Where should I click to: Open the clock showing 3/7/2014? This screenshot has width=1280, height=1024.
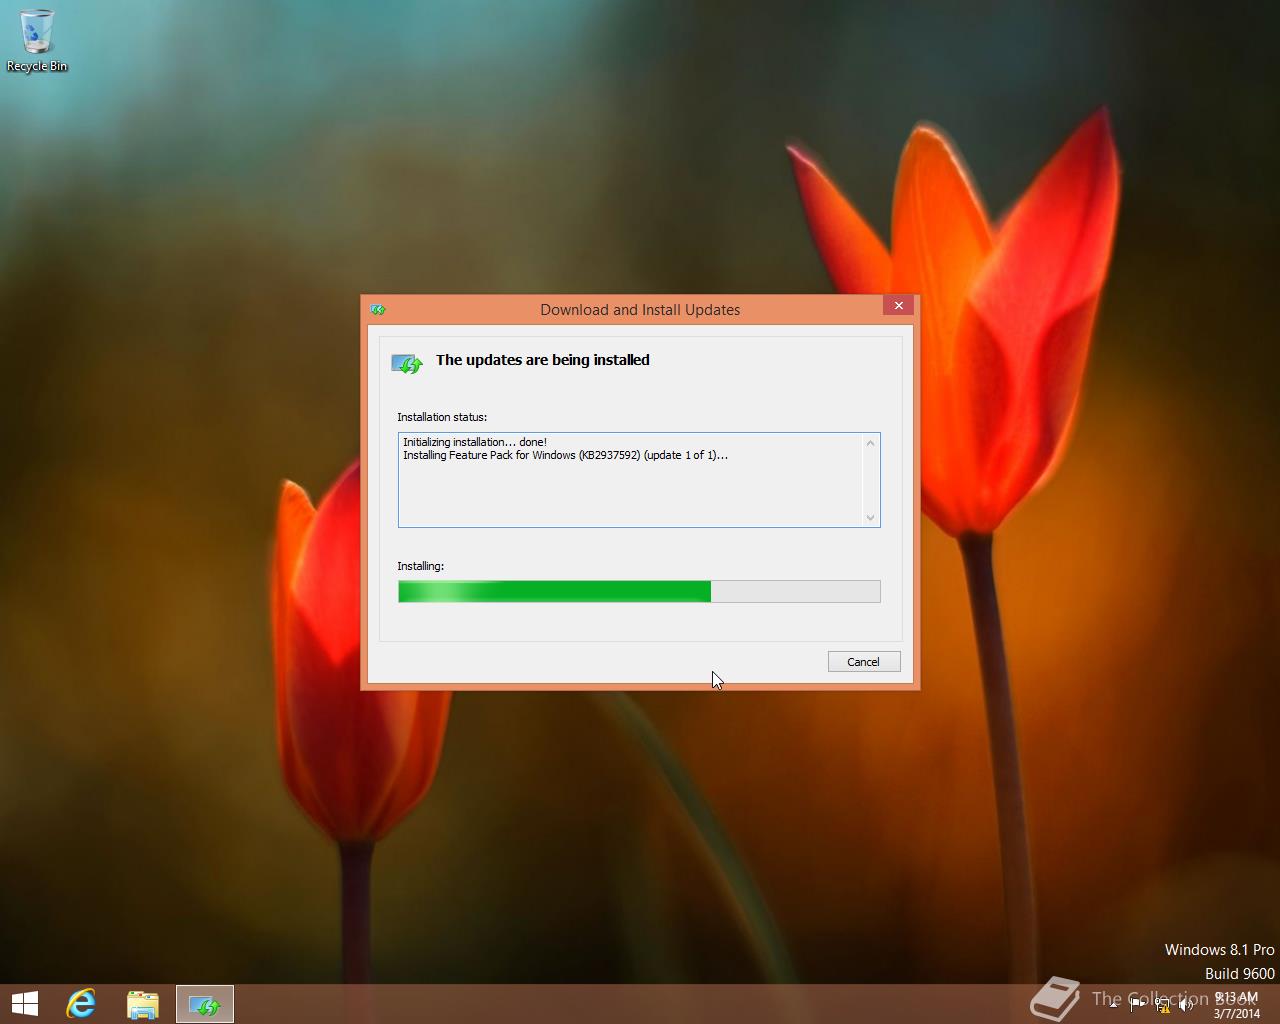point(1236,1005)
